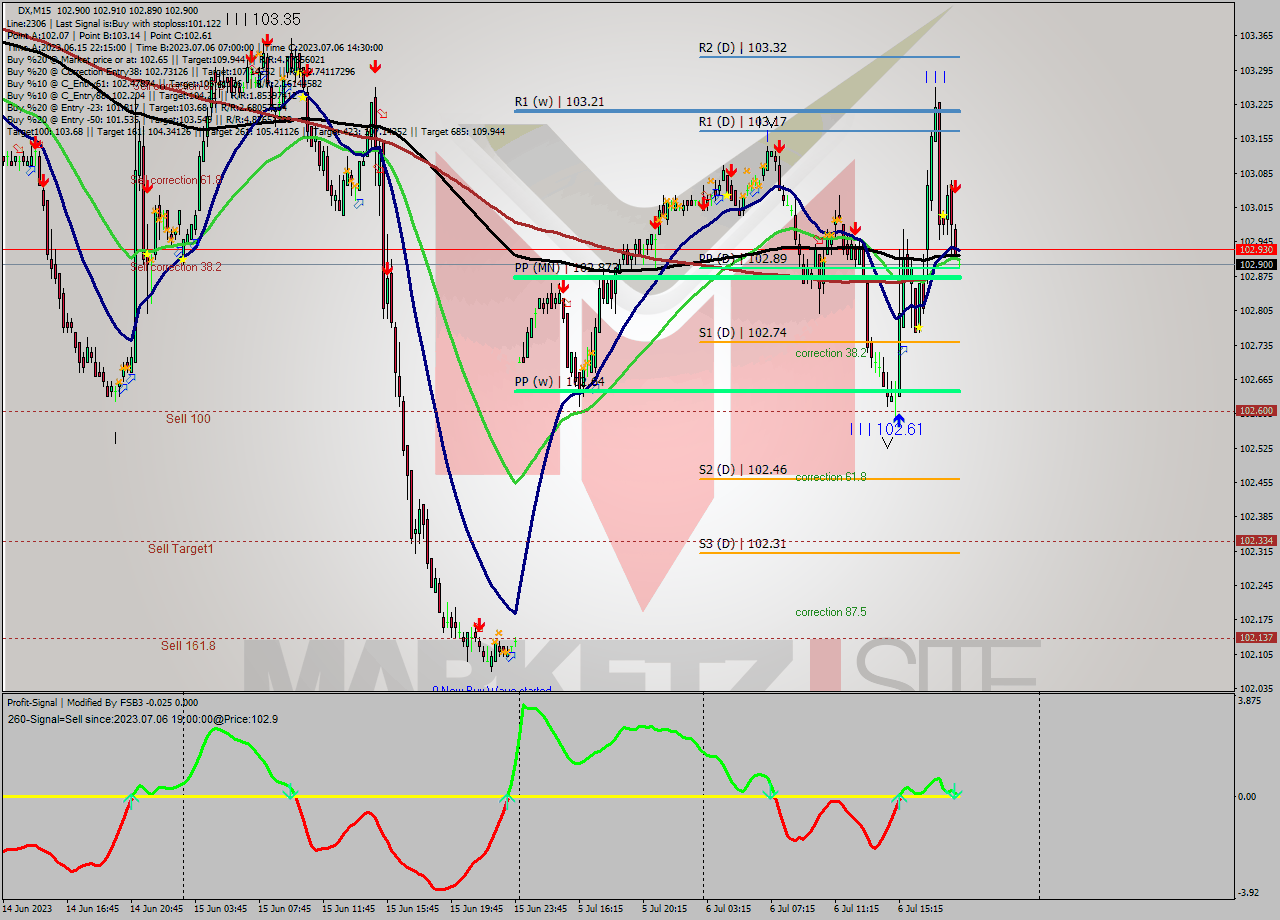Select the R1 (w) | 103.21 label

coord(560,102)
